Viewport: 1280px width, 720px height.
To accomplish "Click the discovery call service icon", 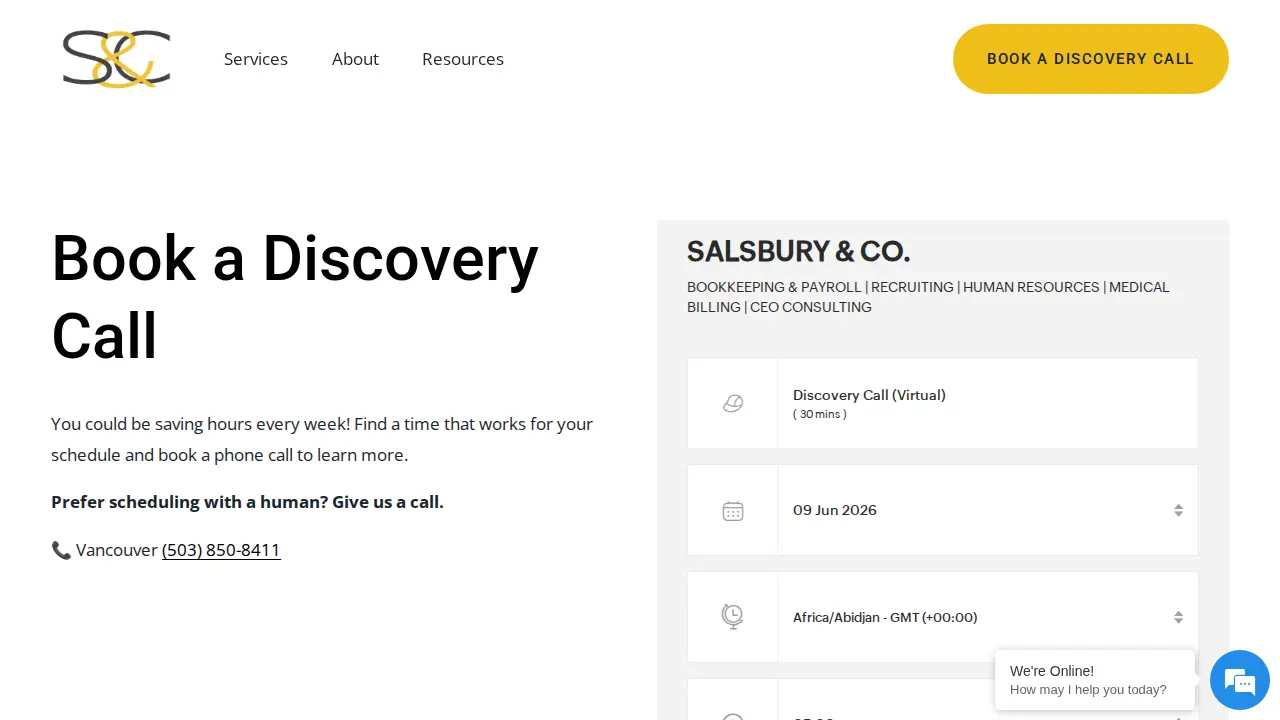I will [733, 403].
